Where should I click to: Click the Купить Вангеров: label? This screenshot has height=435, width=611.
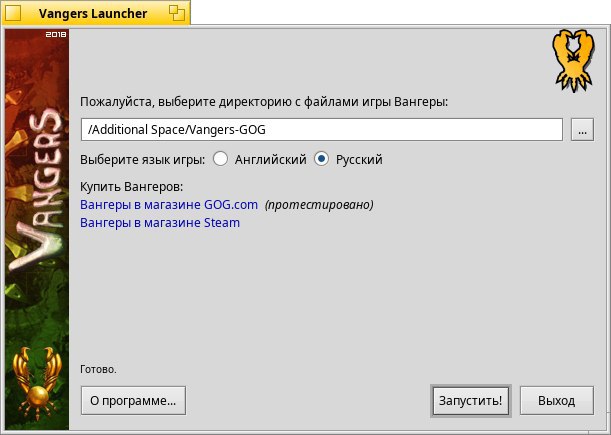[132, 187]
